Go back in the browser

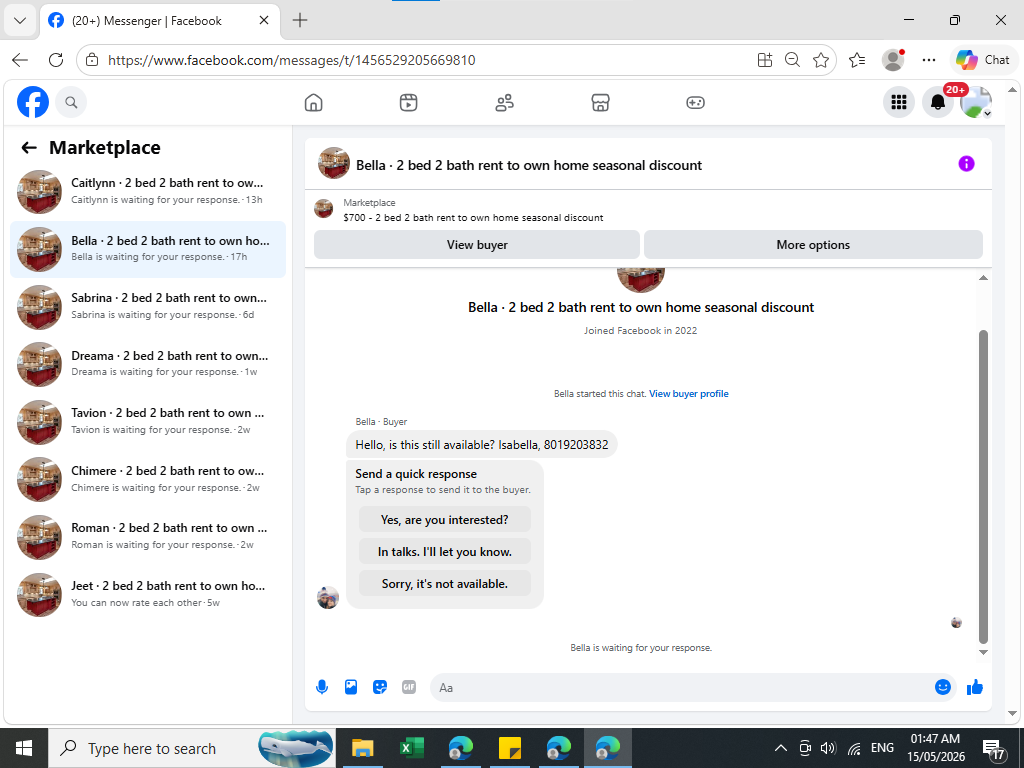[20, 60]
